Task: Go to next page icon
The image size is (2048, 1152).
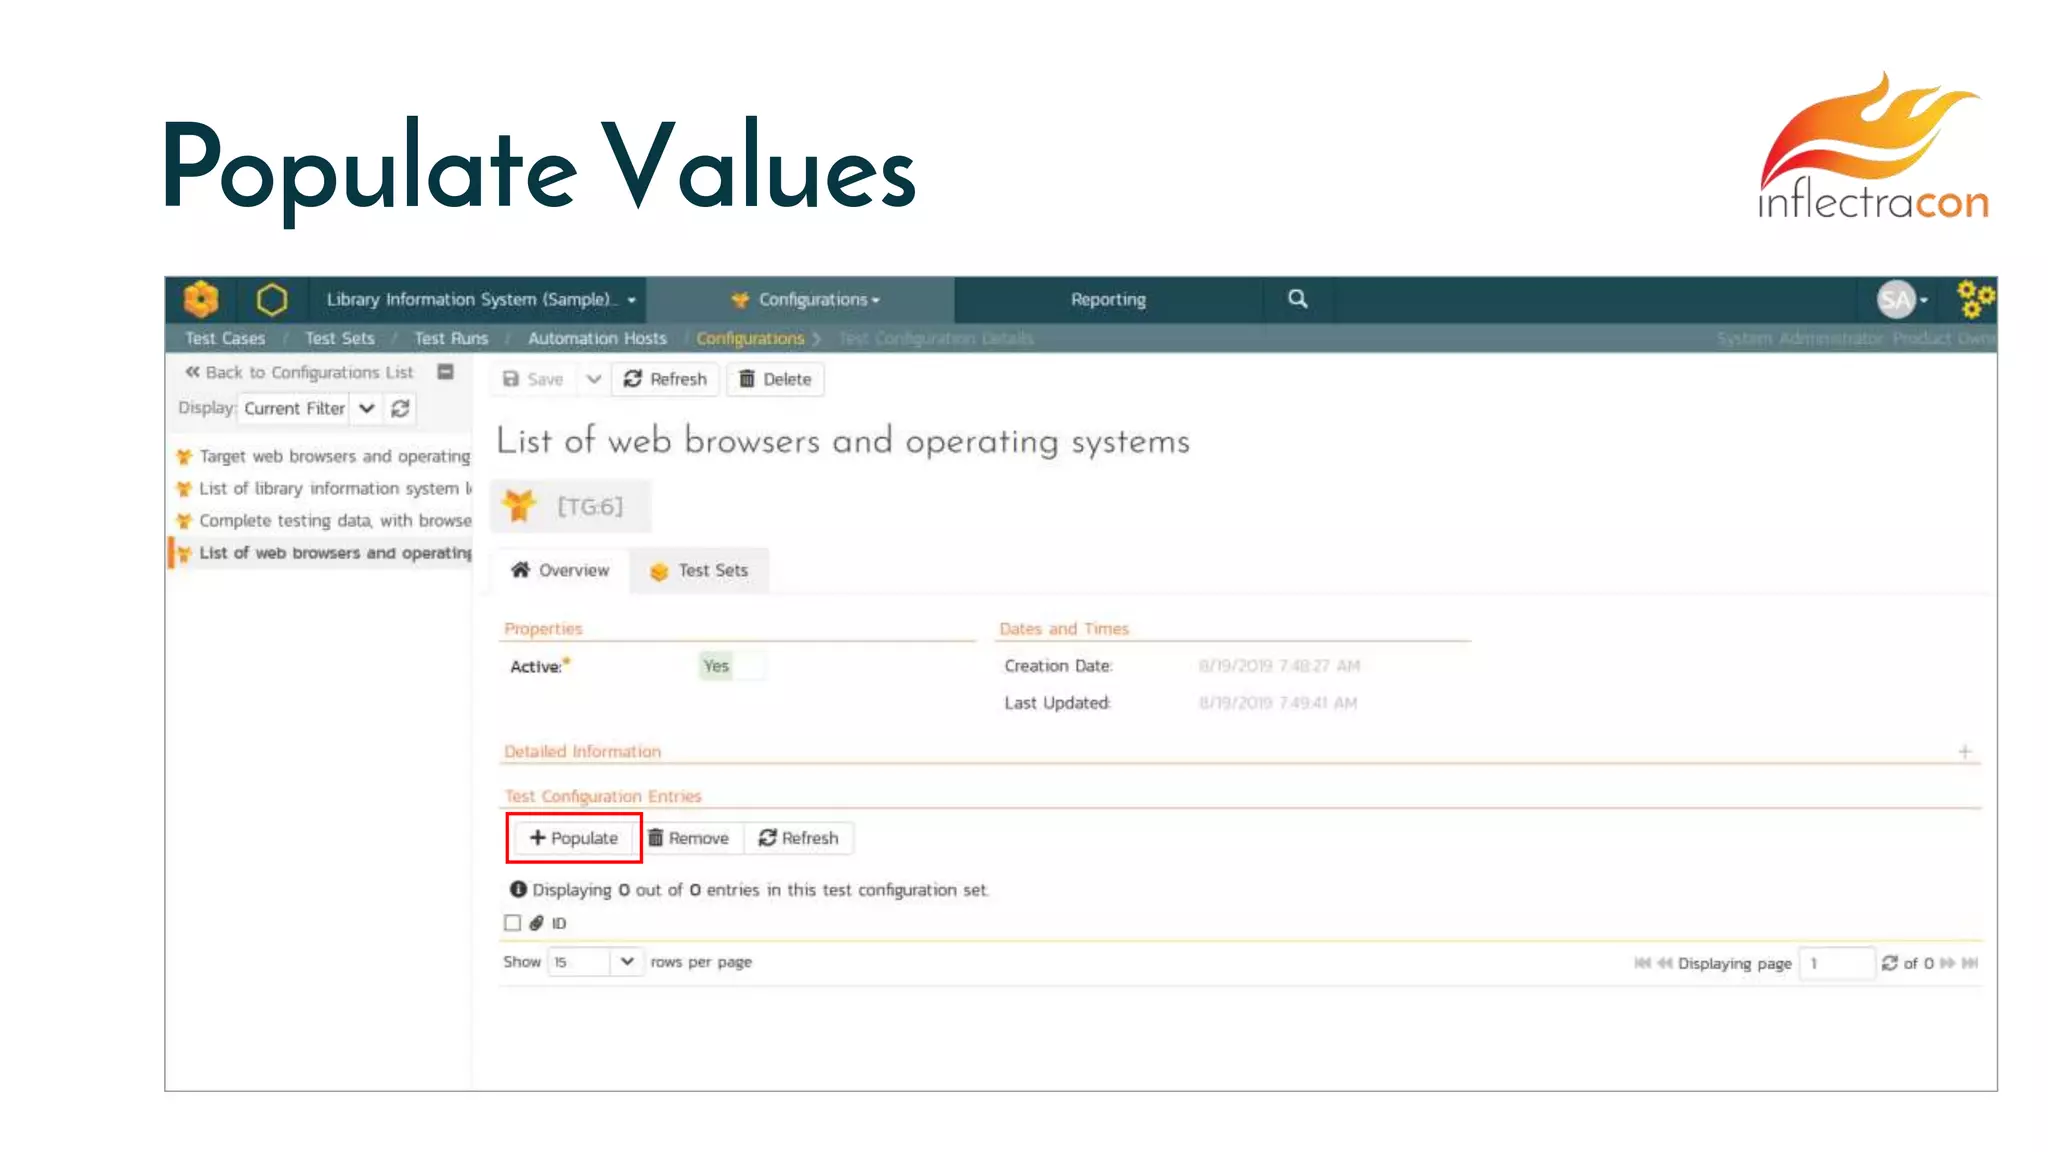Action: pos(1947,963)
